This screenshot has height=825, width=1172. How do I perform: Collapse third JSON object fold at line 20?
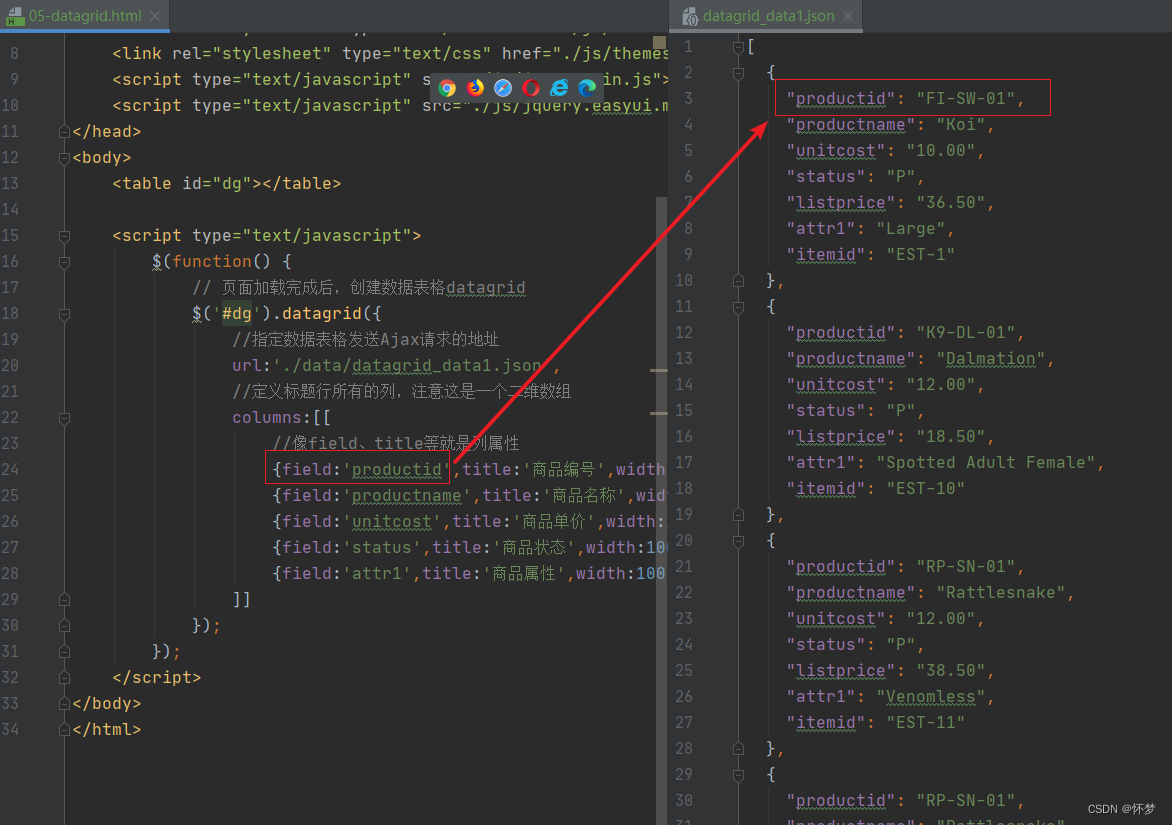point(738,541)
